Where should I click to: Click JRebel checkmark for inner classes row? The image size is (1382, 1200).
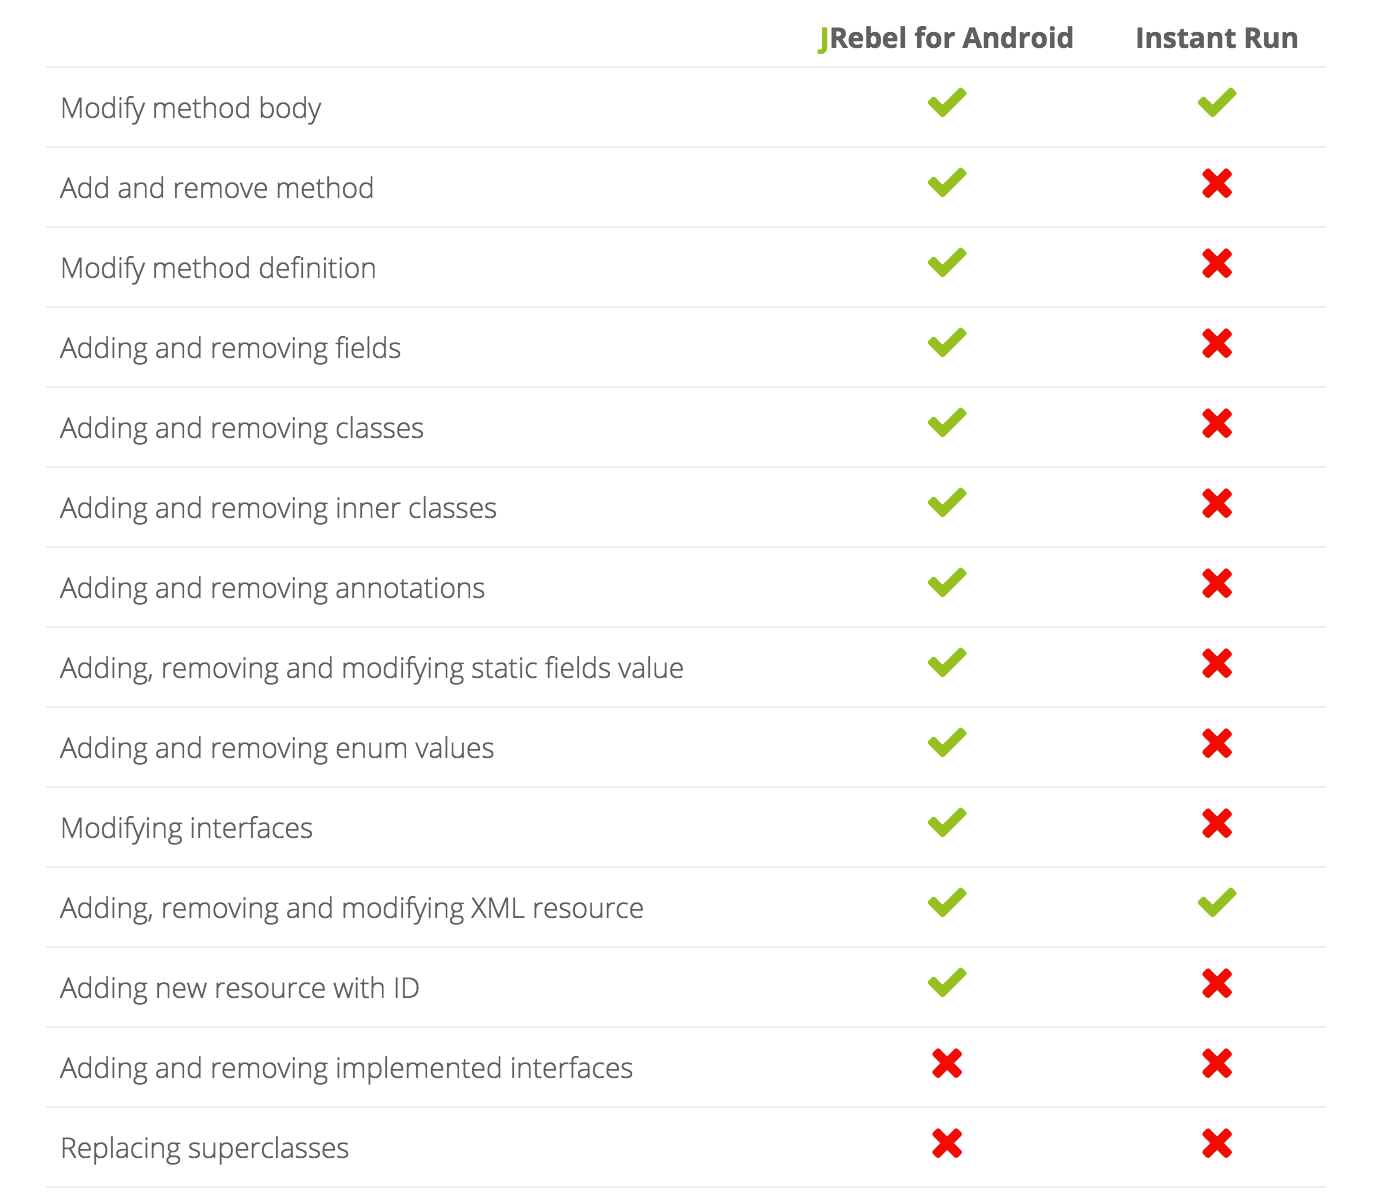pyautogui.click(x=946, y=503)
